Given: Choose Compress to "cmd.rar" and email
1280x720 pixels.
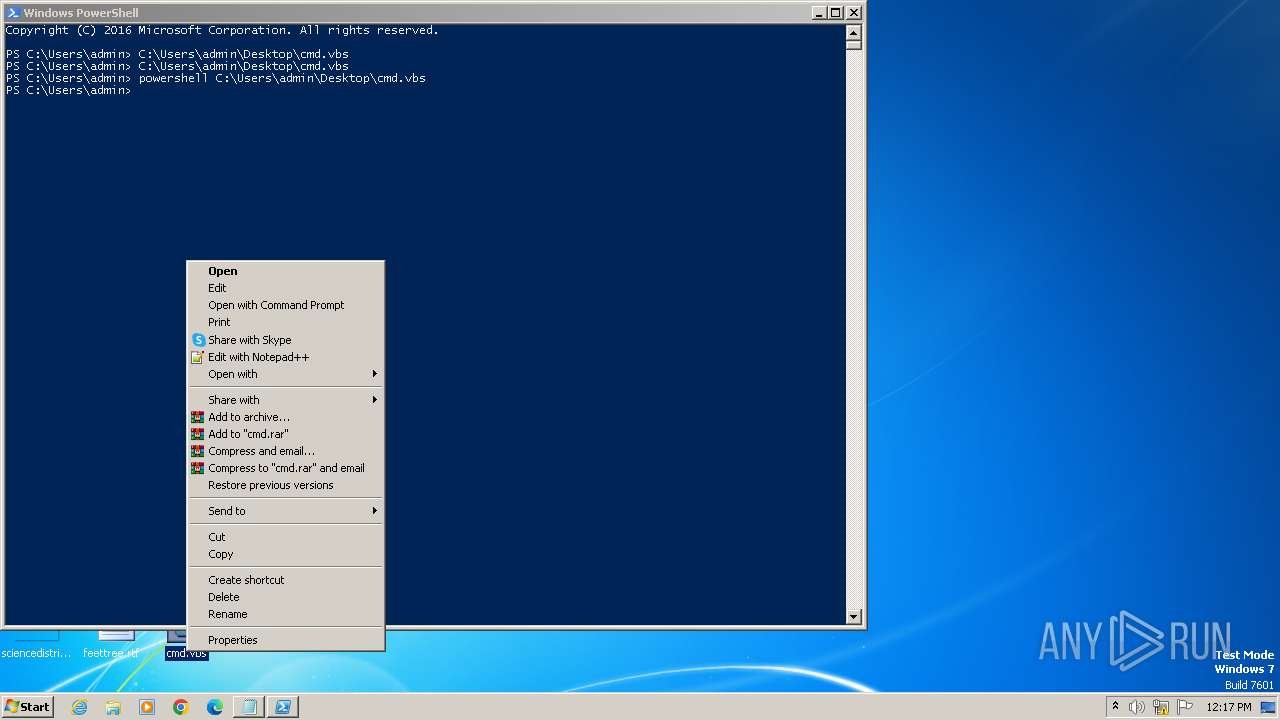Looking at the screenshot, I should [286, 468].
